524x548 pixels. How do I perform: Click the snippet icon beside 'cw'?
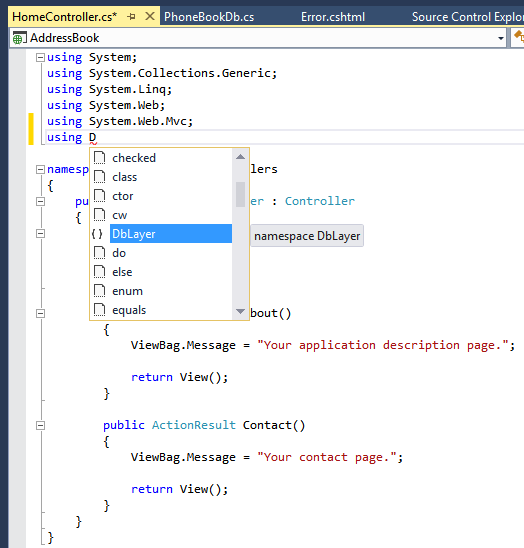tap(99, 215)
